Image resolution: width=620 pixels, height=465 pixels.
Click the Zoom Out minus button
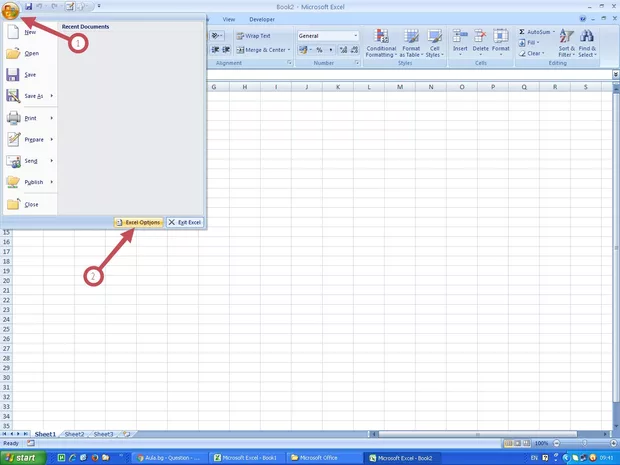(556, 443)
